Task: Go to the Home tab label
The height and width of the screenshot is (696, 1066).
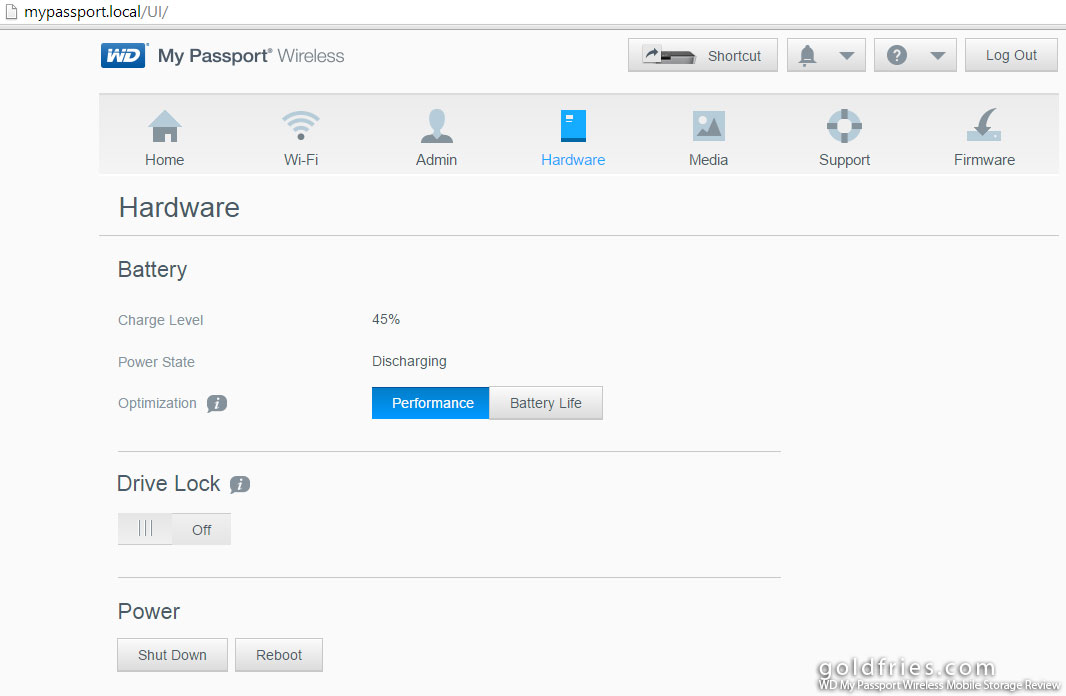Action: (x=165, y=160)
